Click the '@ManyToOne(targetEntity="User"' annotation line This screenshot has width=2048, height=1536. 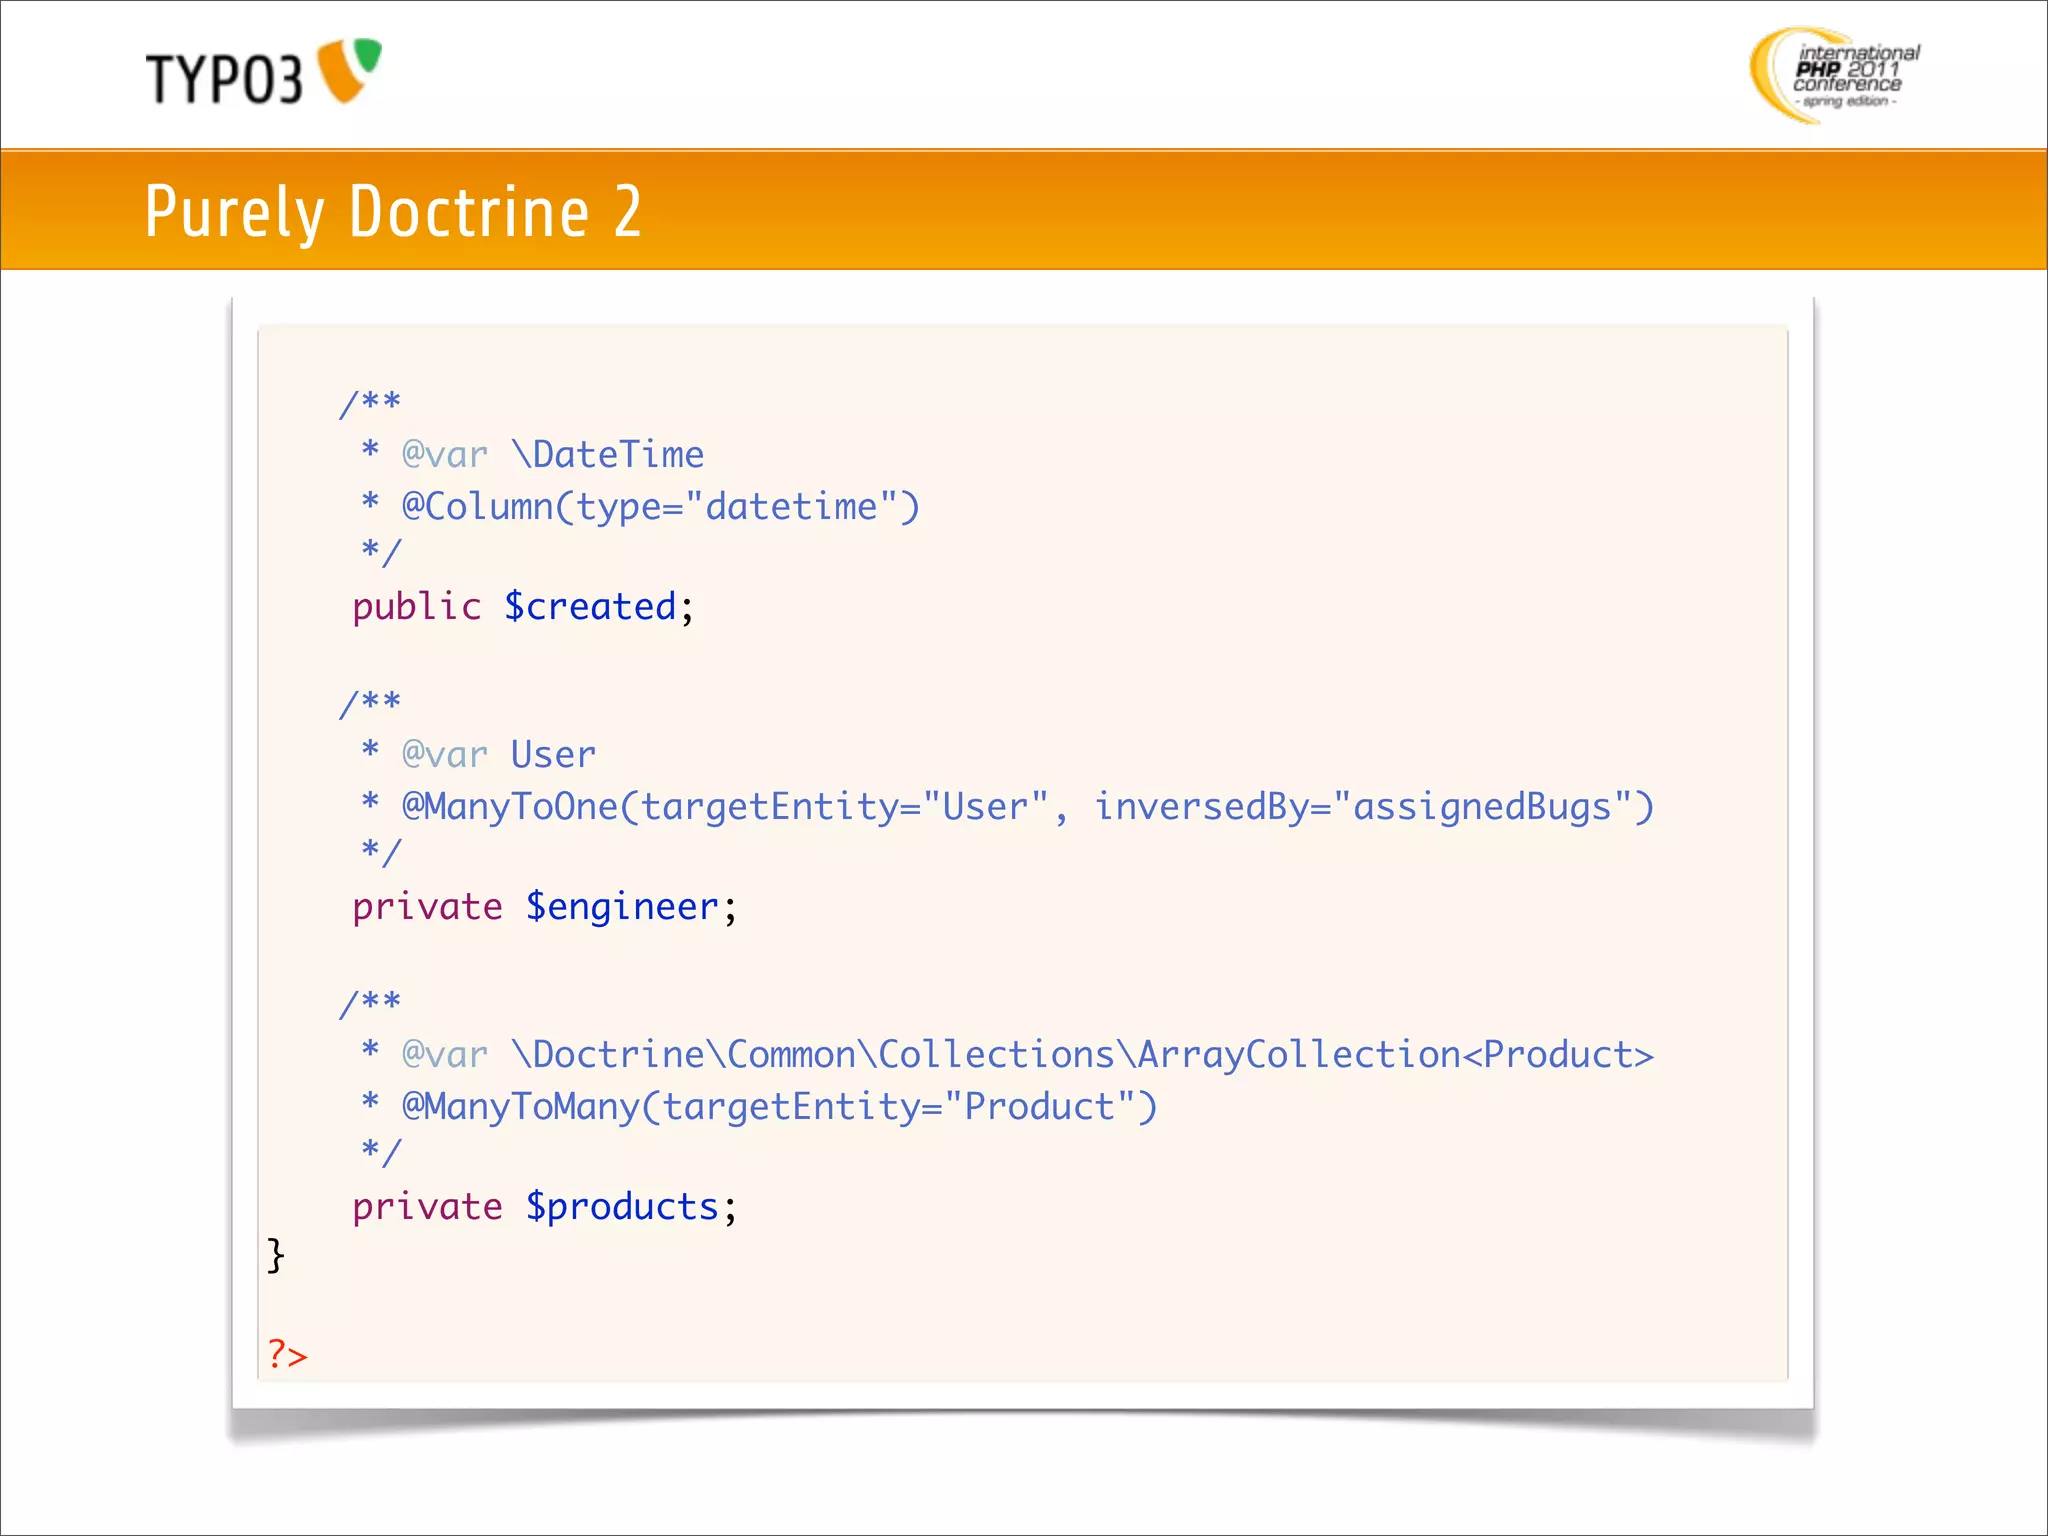(1007, 807)
